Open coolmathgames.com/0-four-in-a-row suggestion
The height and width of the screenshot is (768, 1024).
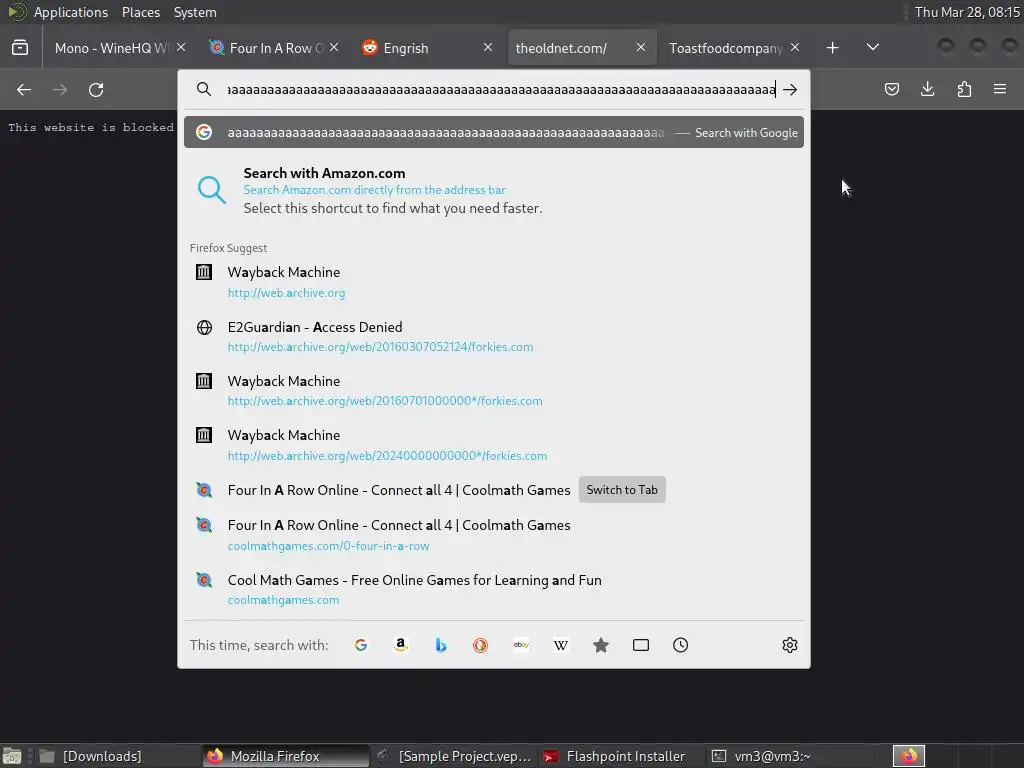pyautogui.click(x=494, y=535)
